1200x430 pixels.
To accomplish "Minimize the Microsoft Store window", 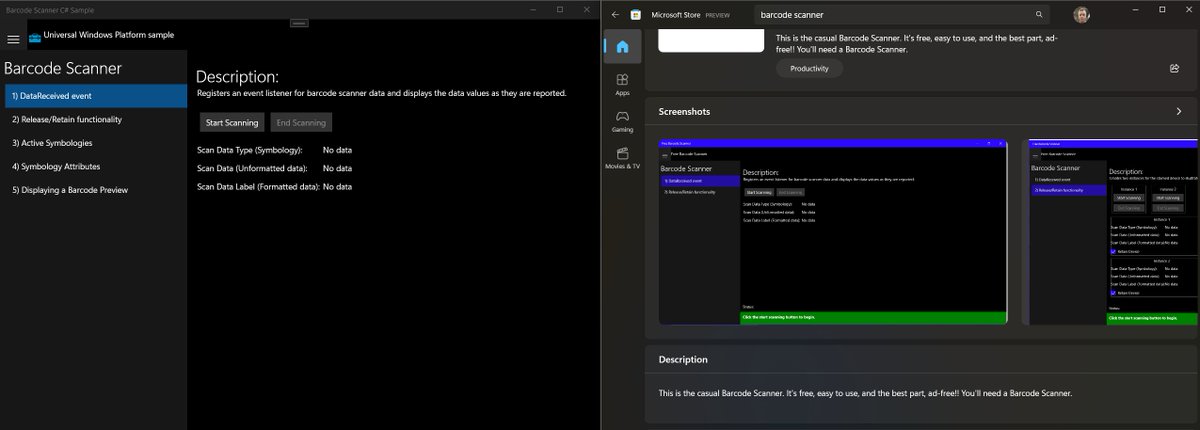I will coord(1133,9).
